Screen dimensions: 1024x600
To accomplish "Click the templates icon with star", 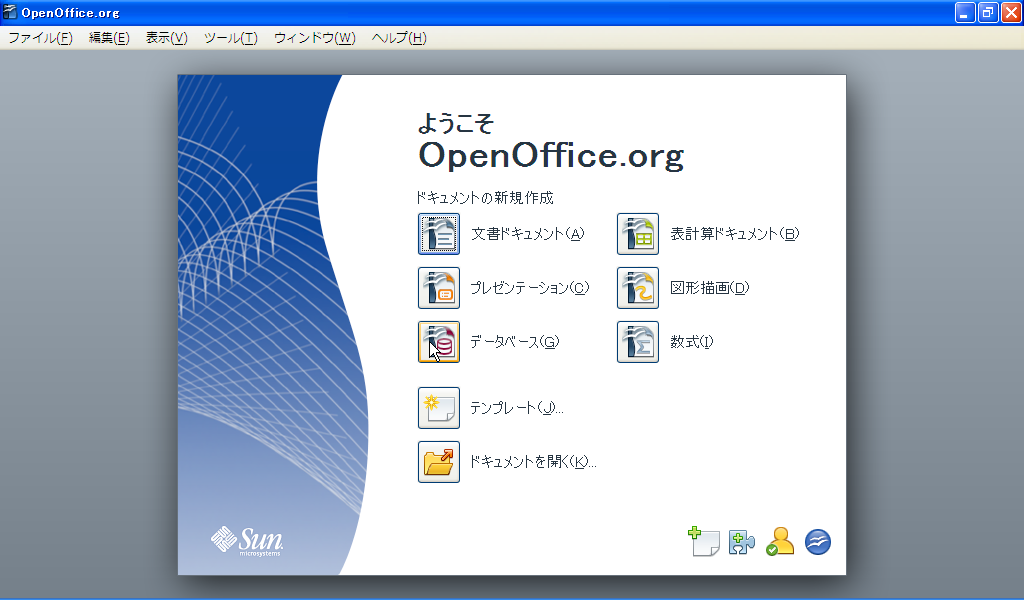I will coord(439,408).
